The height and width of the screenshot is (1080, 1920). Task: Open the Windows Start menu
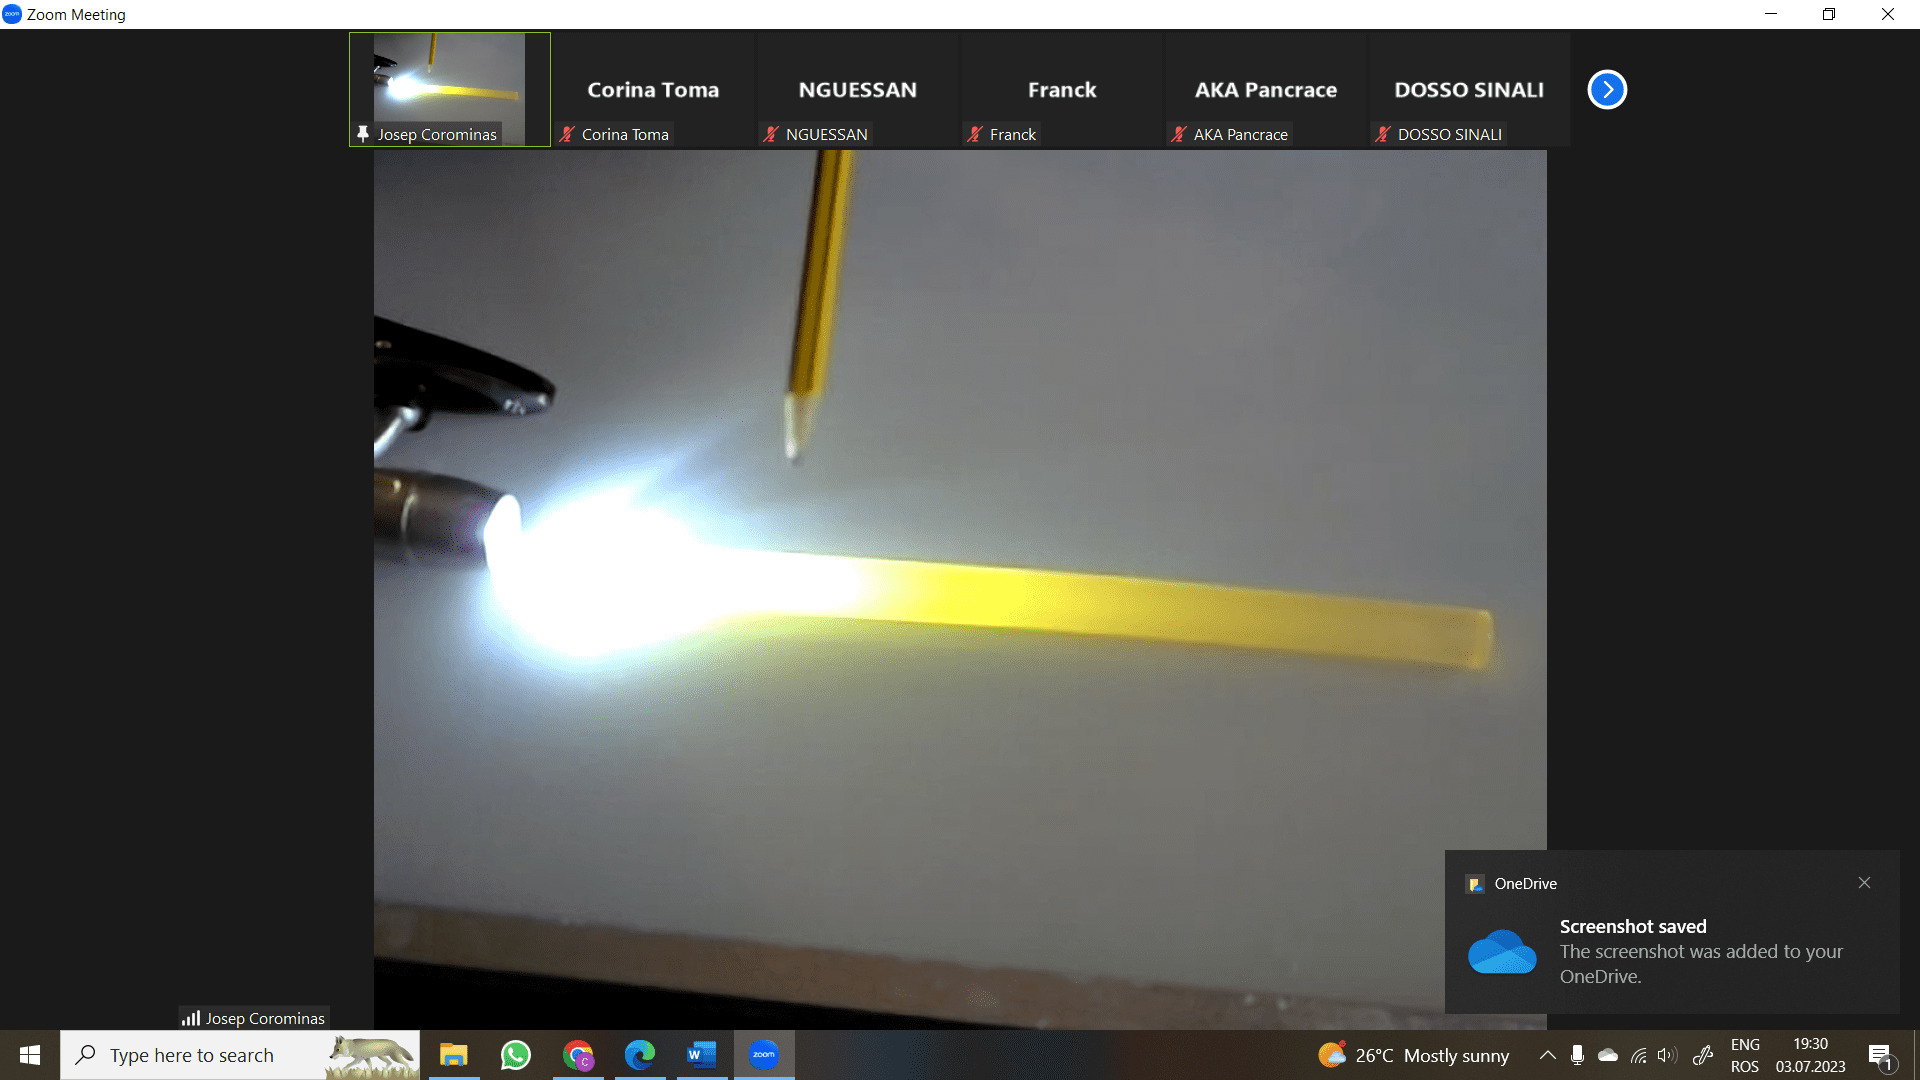click(x=30, y=1055)
